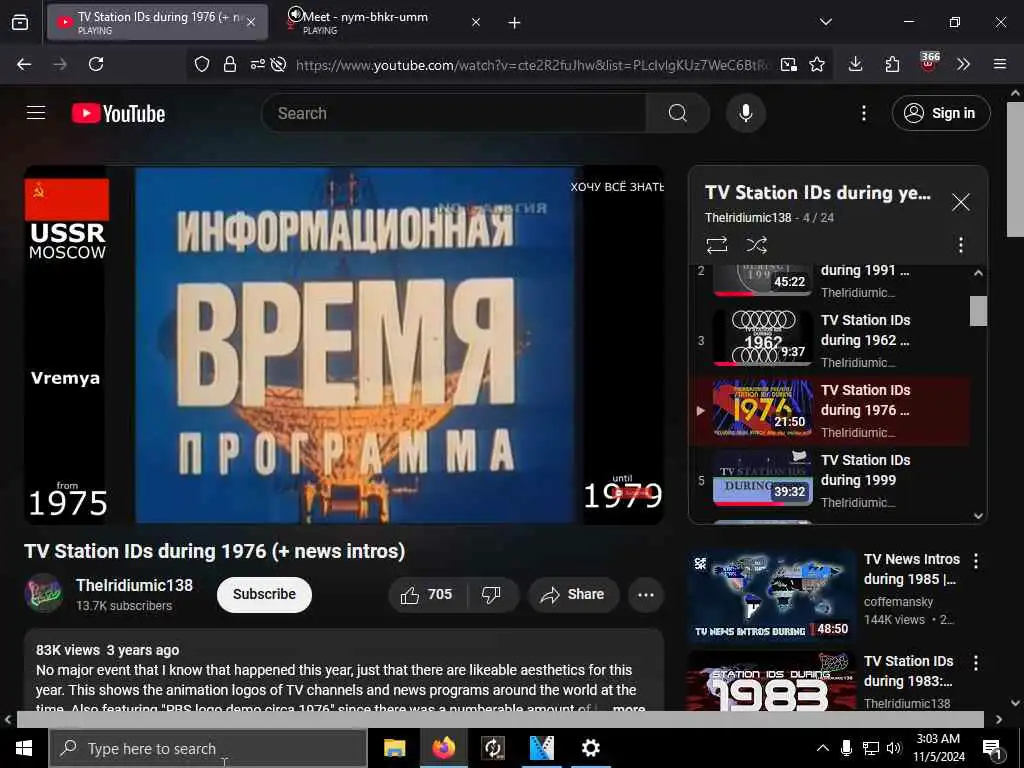Toggle shuffle playlist
Image resolution: width=1024 pixels, height=768 pixels.
756,245
